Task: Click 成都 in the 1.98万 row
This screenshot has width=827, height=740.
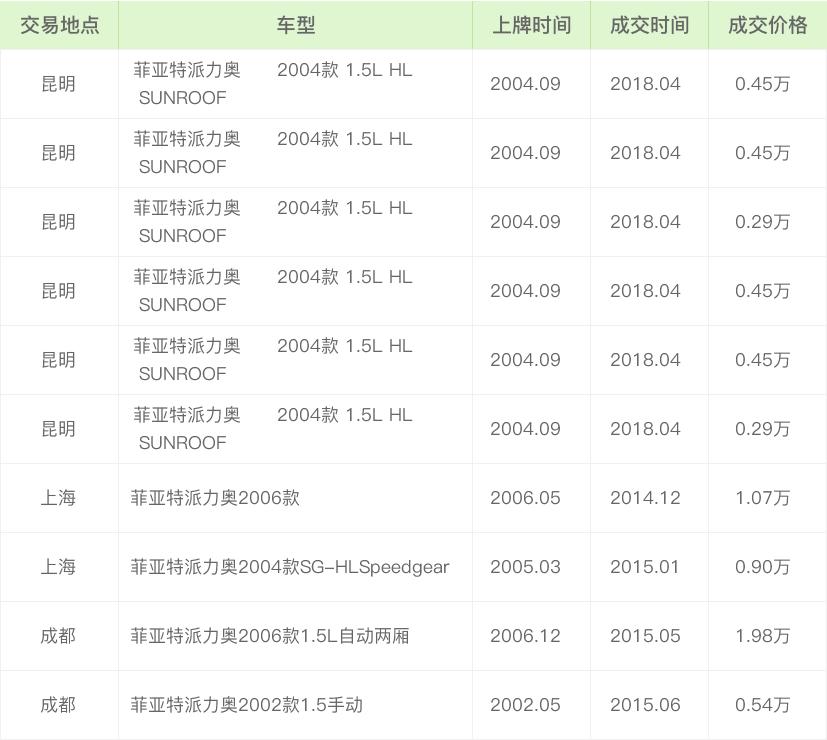Action: point(59,636)
